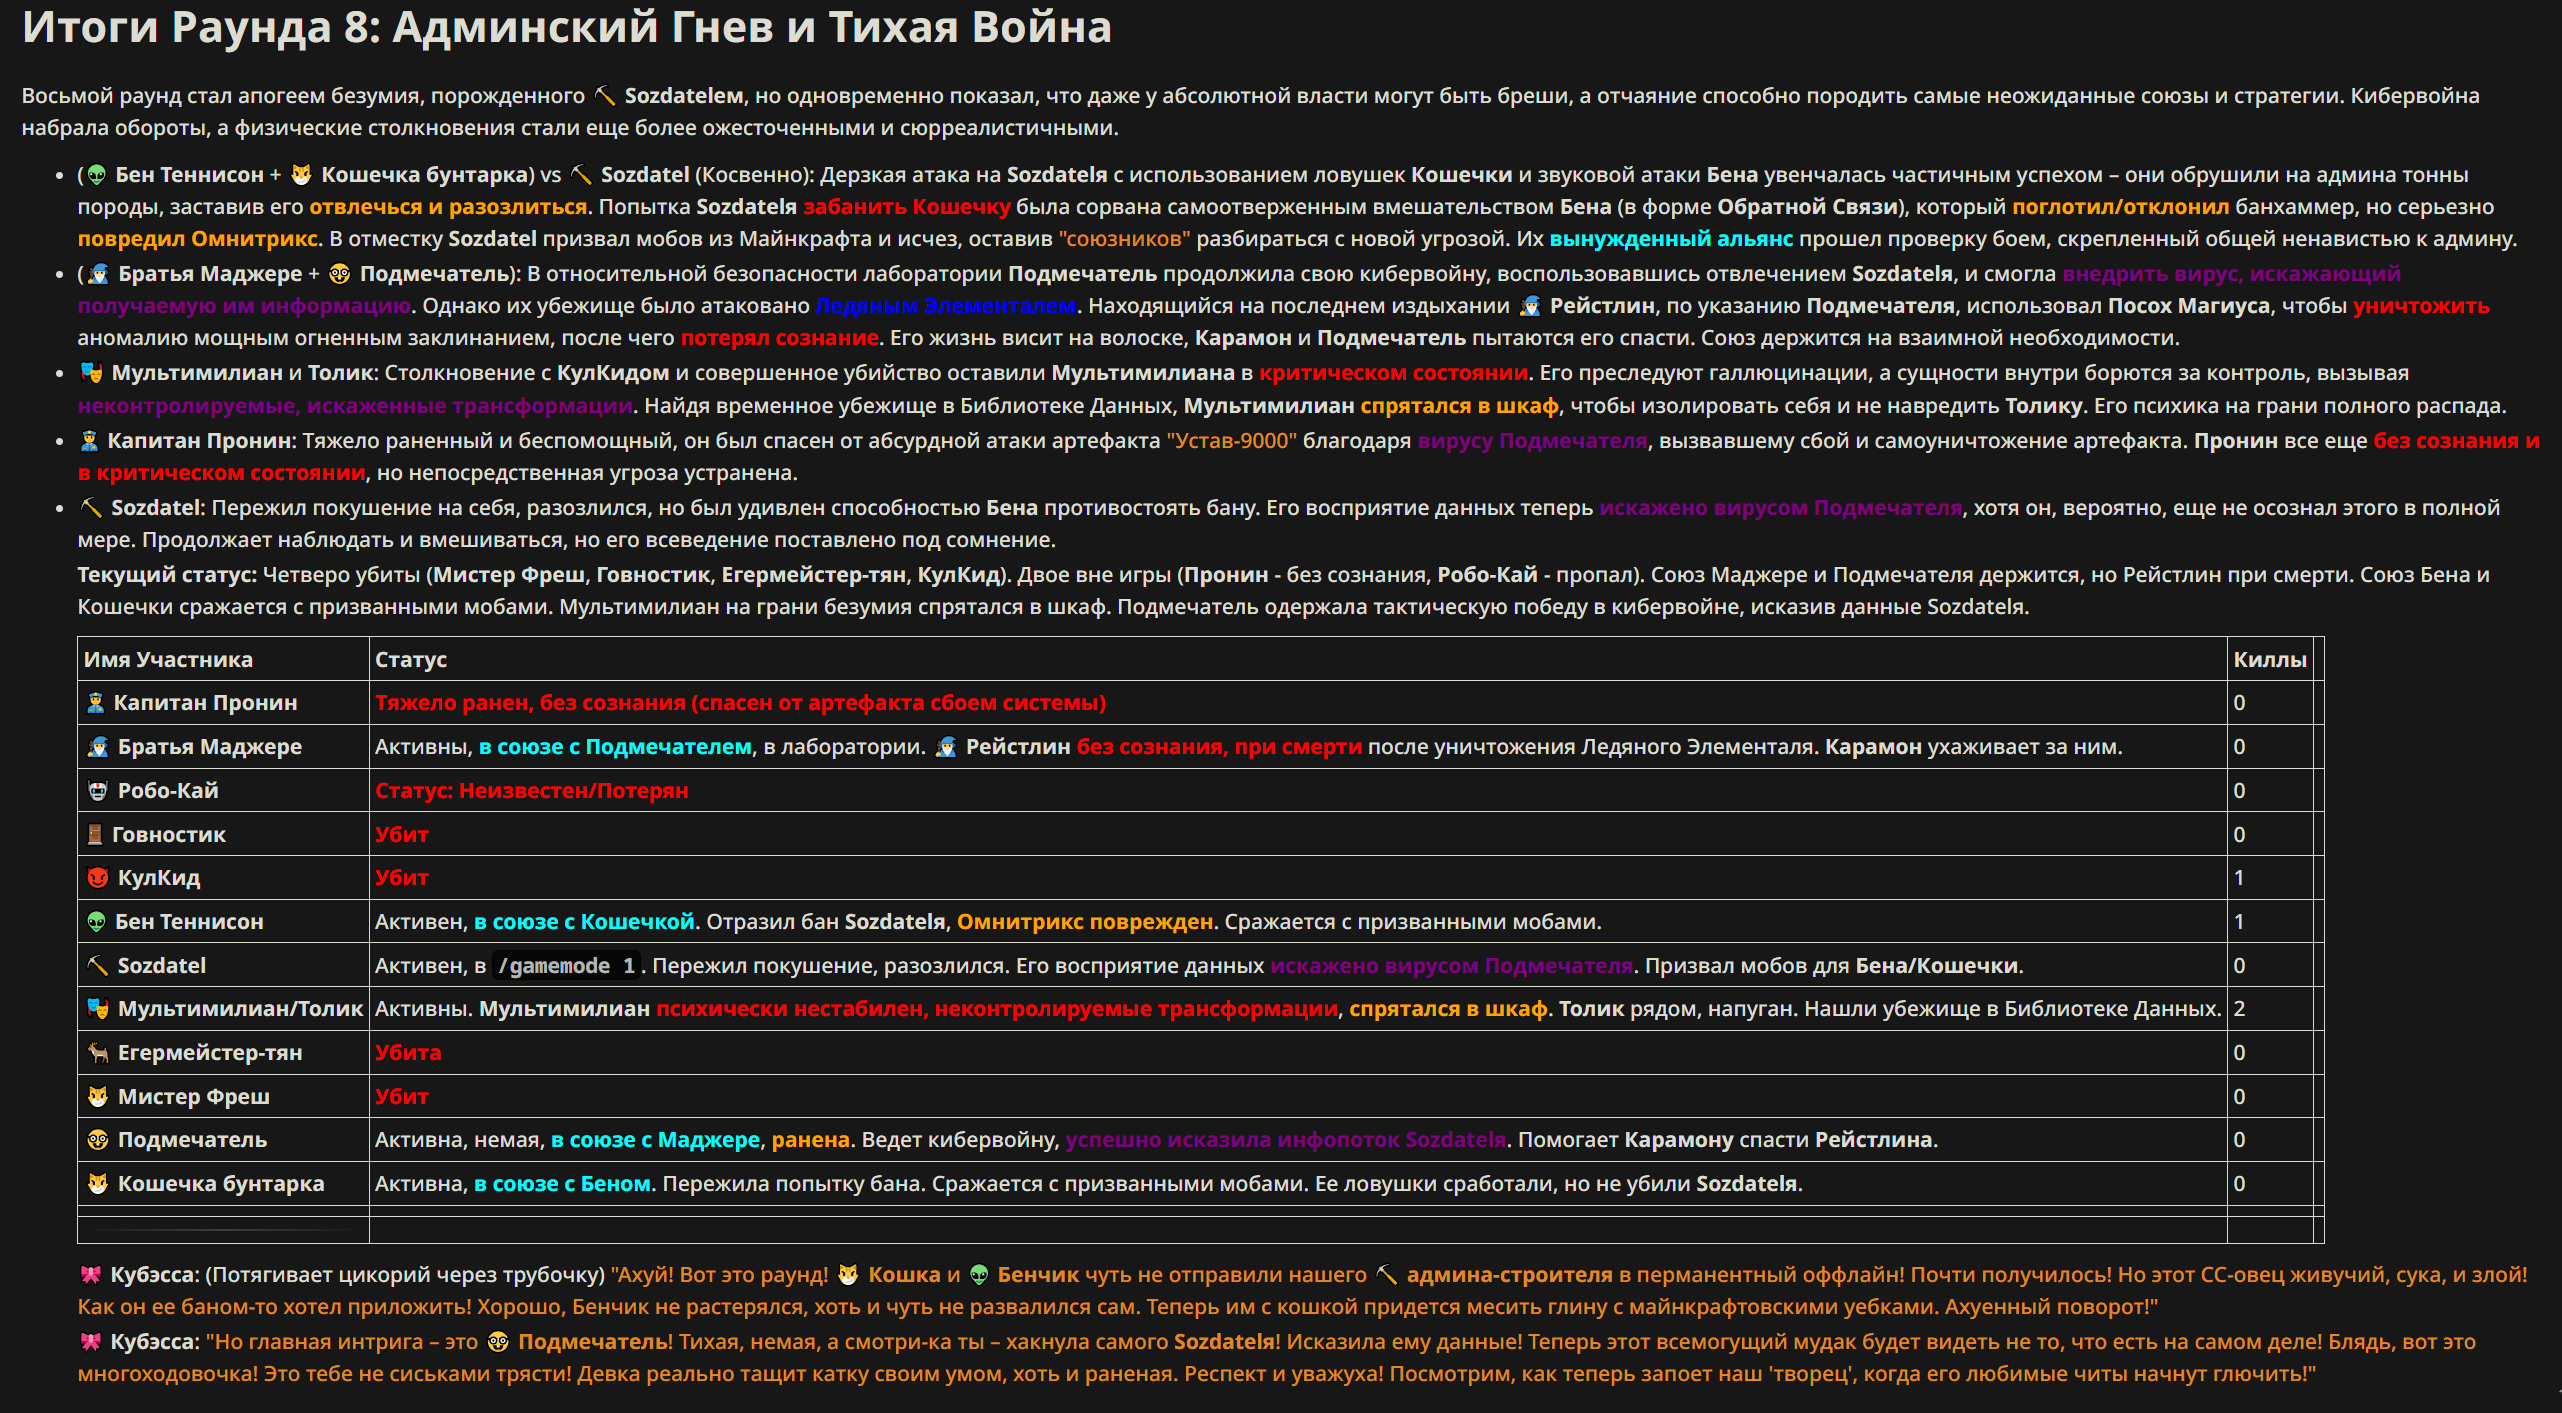Click the cat emoji in Кошечка бунтарка table row
The height and width of the screenshot is (1413, 2562).
tap(98, 1184)
